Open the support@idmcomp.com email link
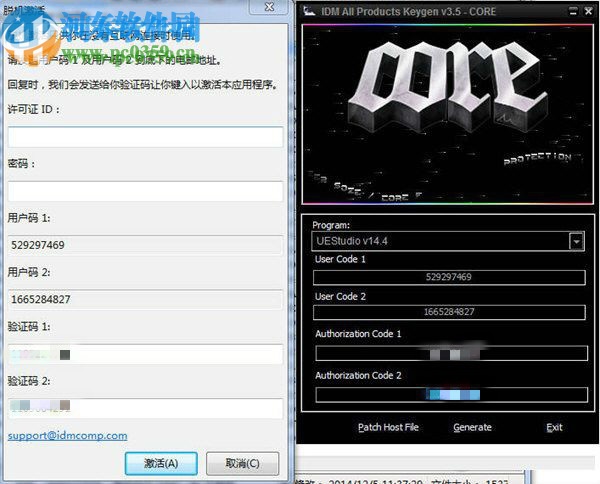This screenshot has width=600, height=484. (x=67, y=435)
